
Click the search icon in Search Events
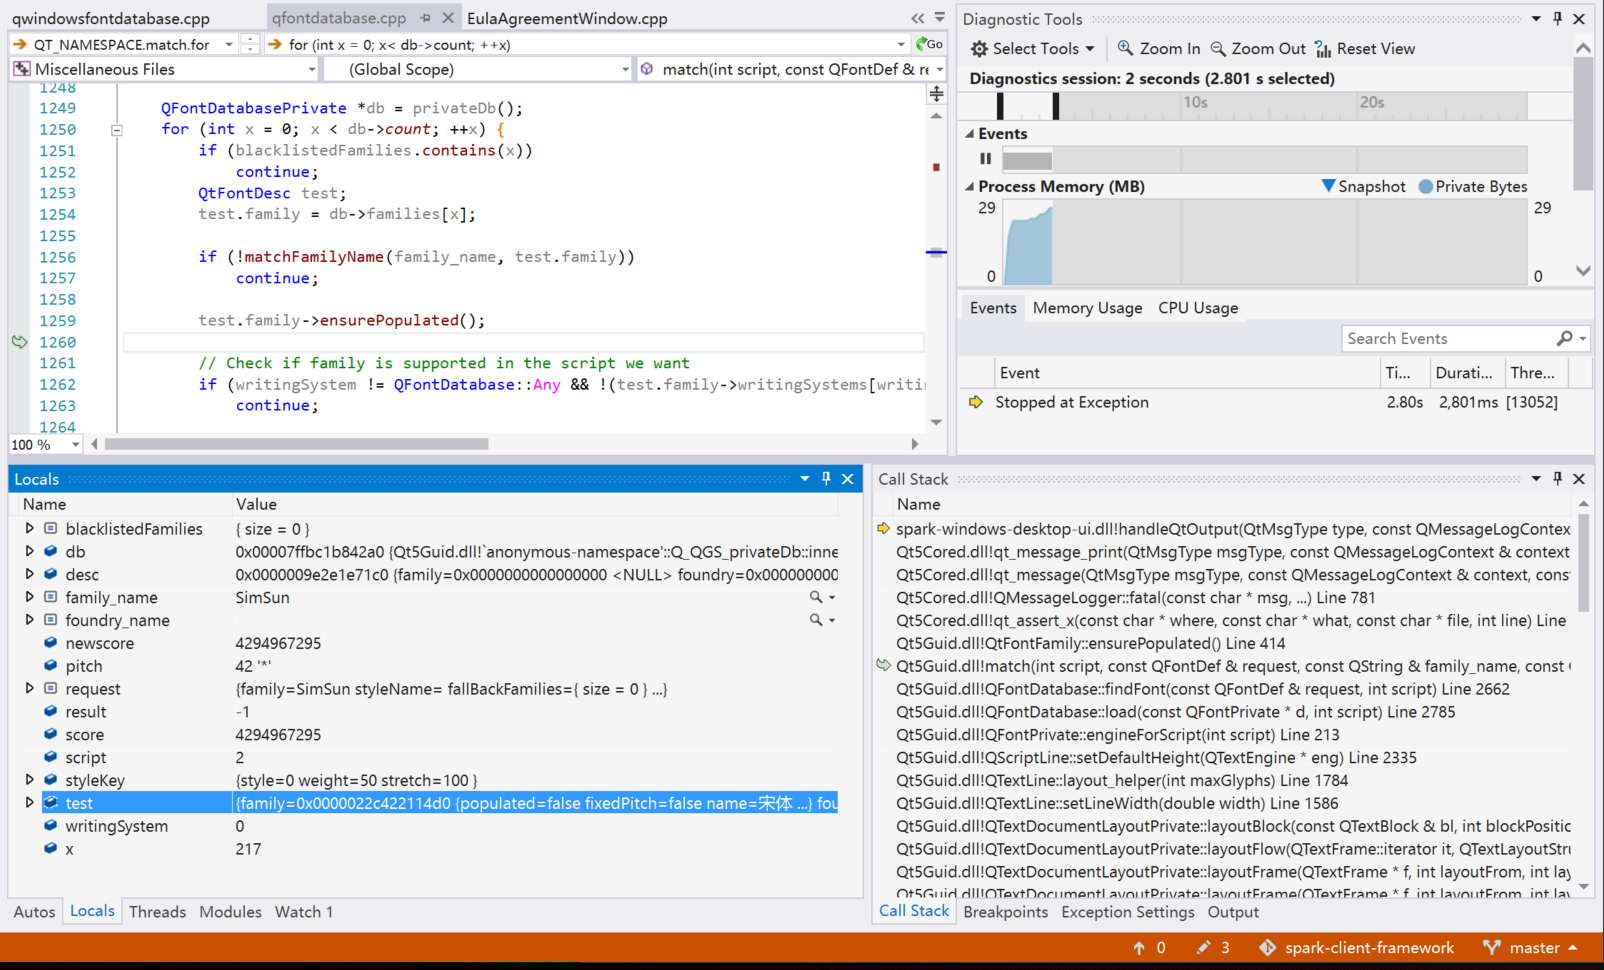pyautogui.click(x=1564, y=339)
